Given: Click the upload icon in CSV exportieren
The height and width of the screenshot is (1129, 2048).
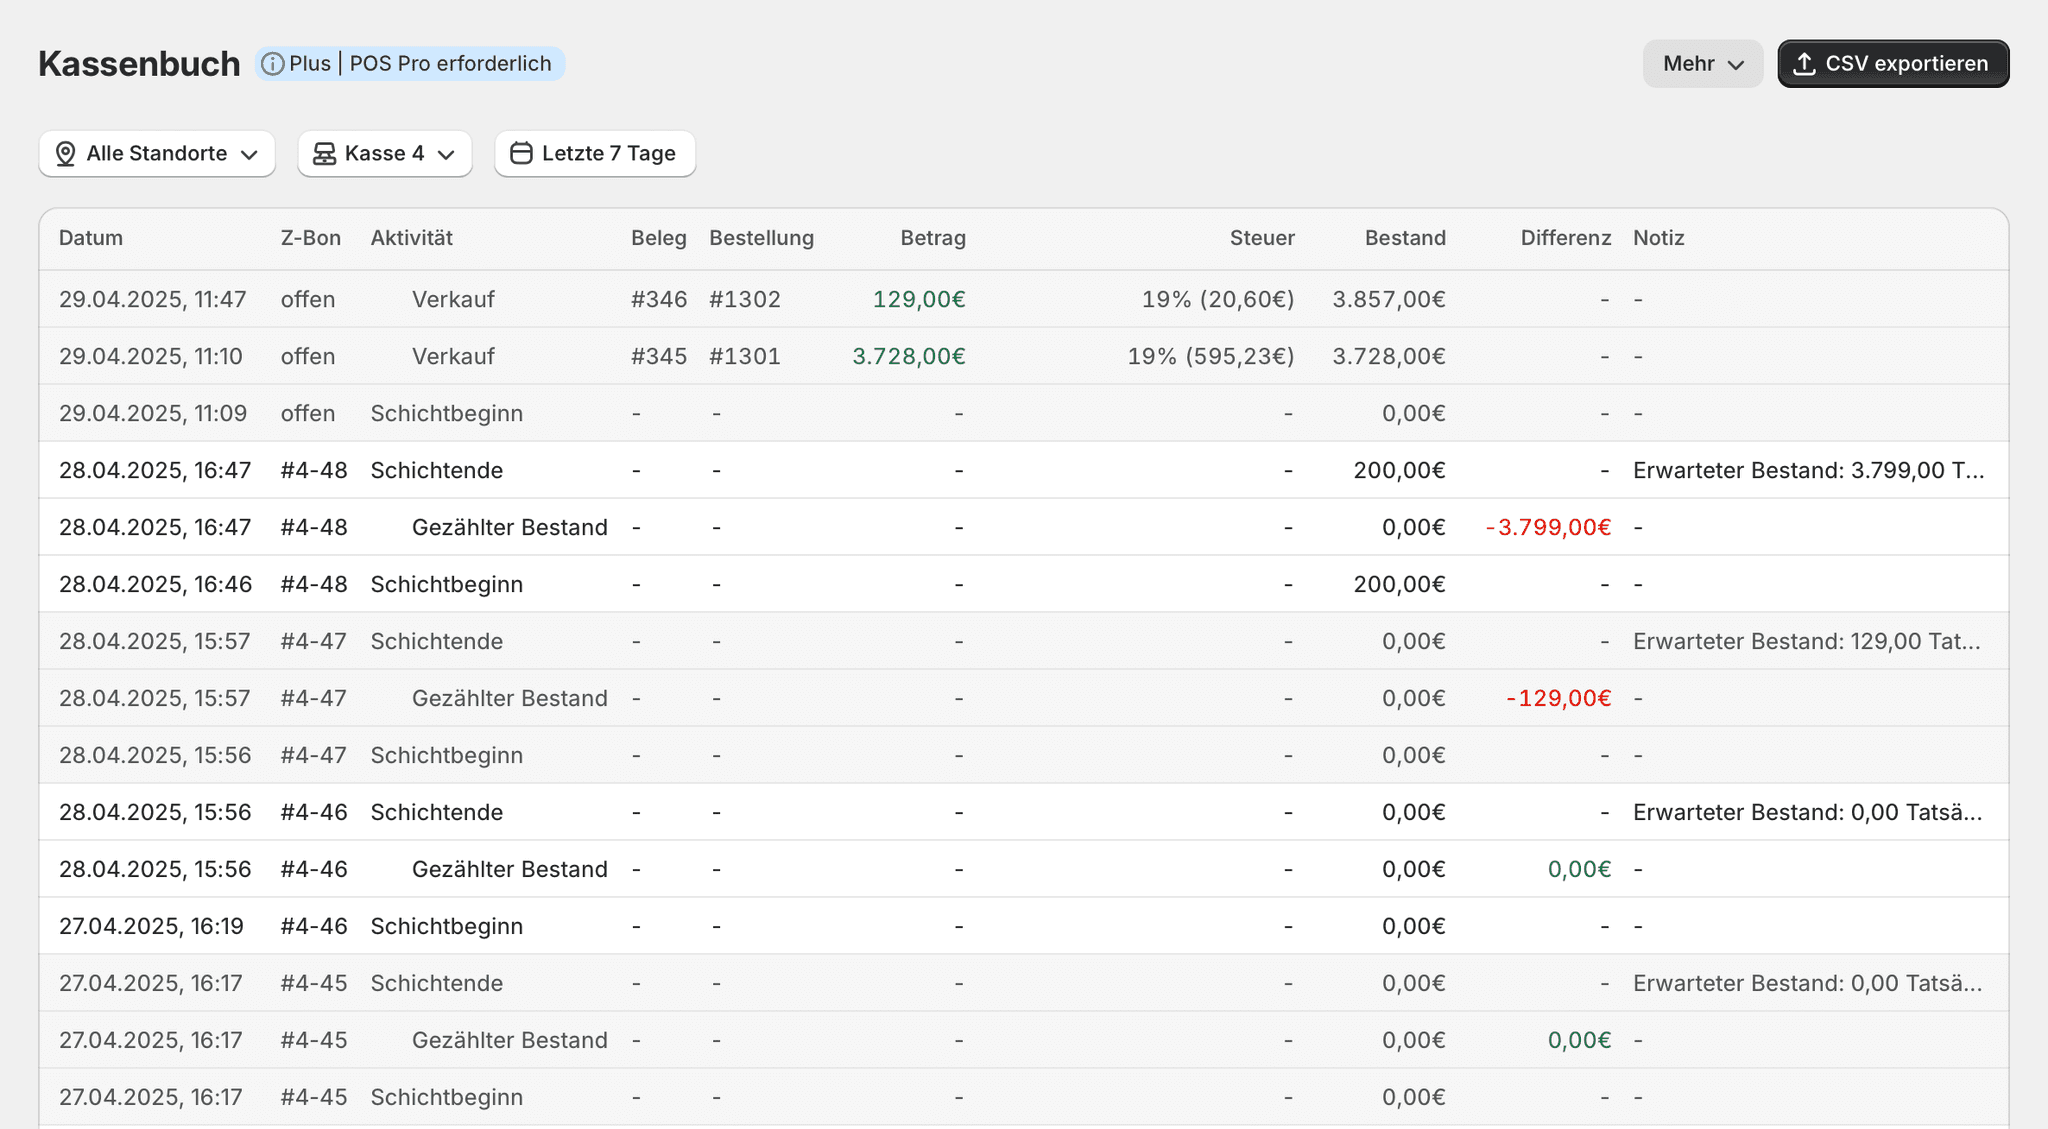Looking at the screenshot, I should click(x=1804, y=64).
